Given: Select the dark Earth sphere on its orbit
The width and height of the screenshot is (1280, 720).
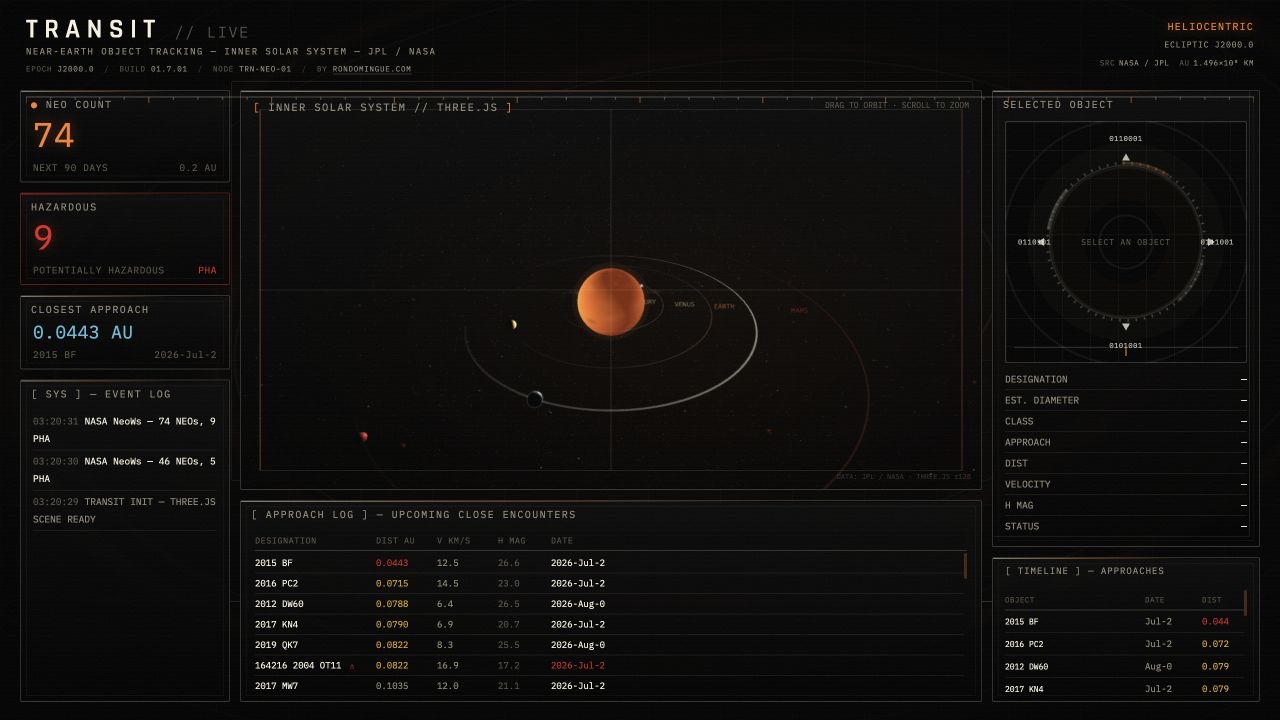Looking at the screenshot, I should click(x=535, y=399).
